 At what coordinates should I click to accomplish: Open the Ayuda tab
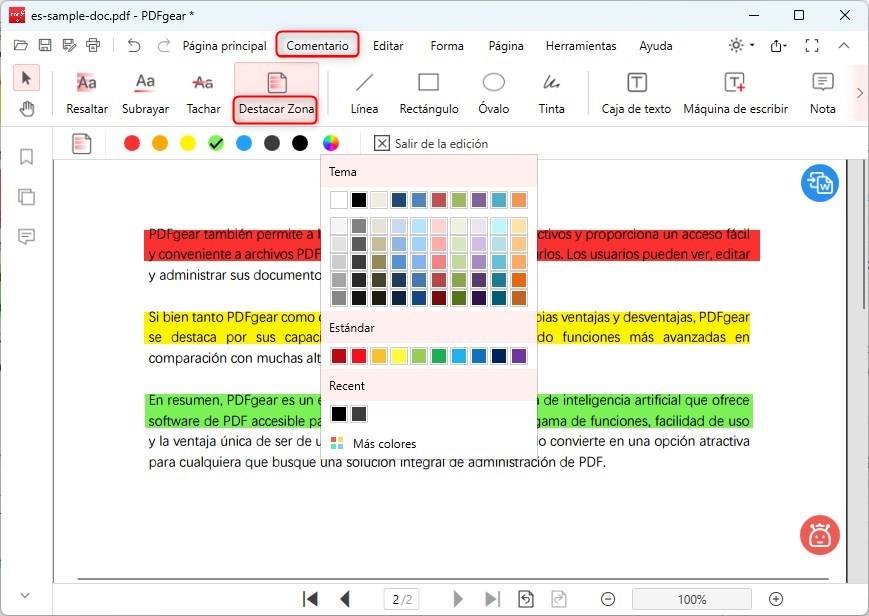pos(656,45)
